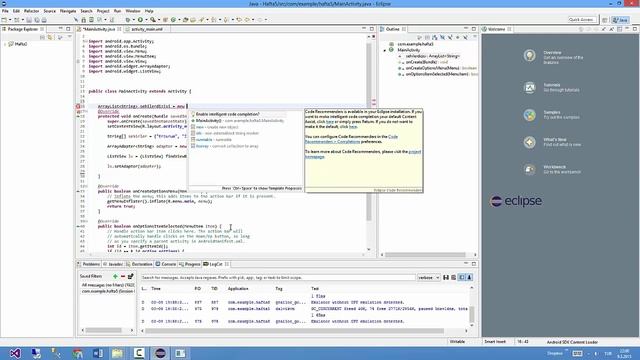Toggle LogCat saved filters view display

click(x=462, y=278)
